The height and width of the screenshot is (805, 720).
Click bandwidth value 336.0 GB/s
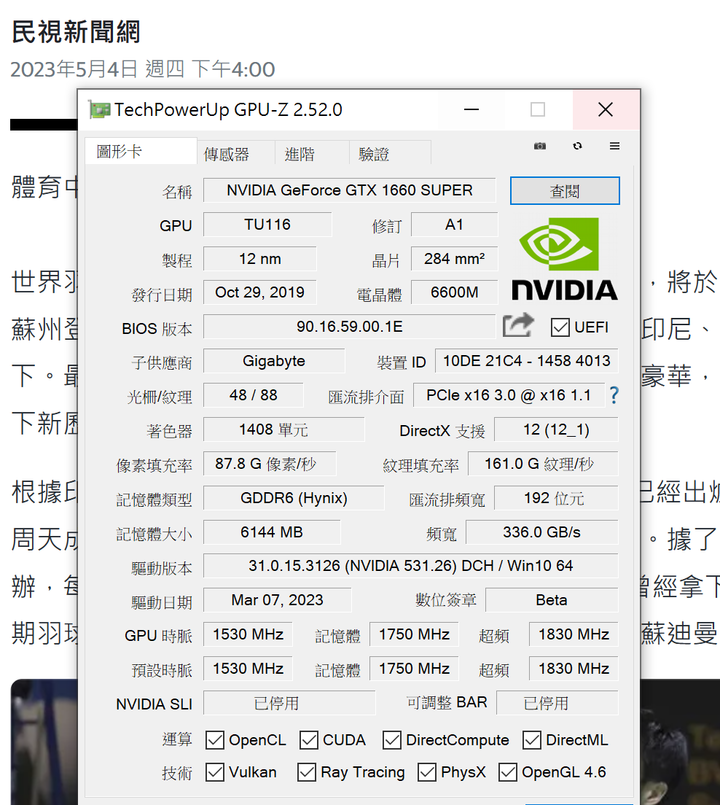pyautogui.click(x=542, y=532)
